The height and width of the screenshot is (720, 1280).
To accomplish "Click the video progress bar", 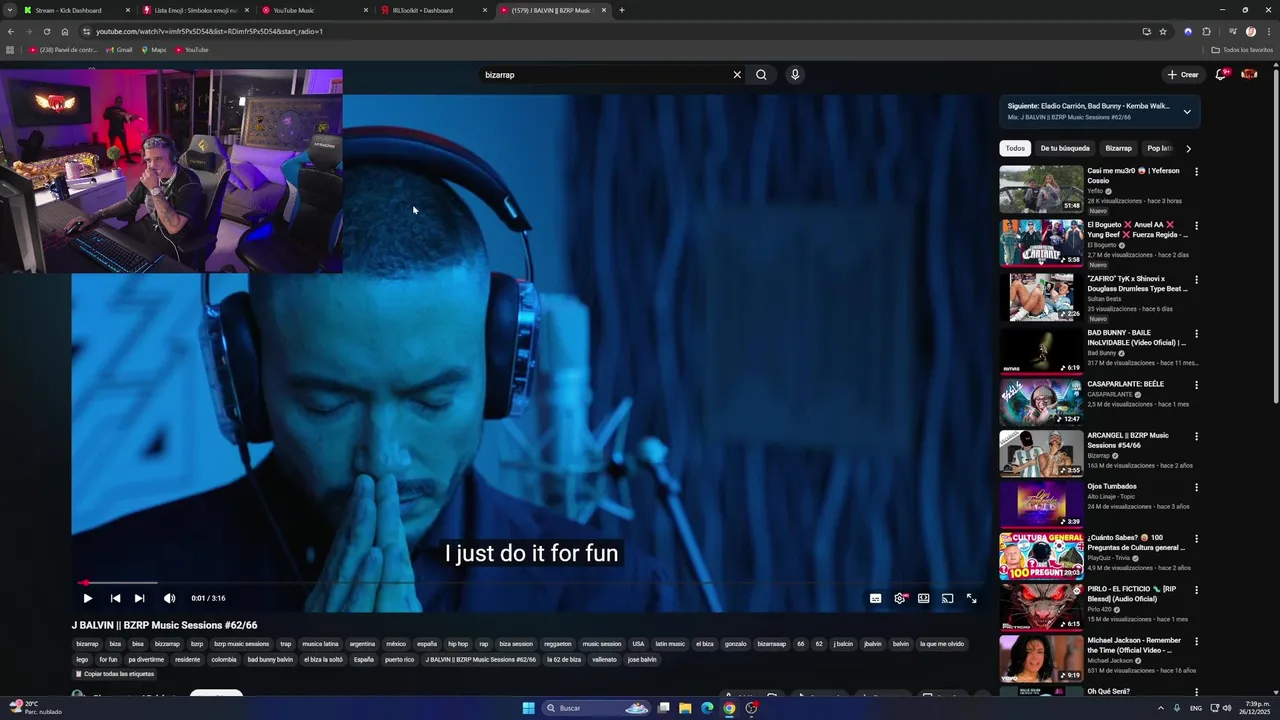I will click(530, 582).
